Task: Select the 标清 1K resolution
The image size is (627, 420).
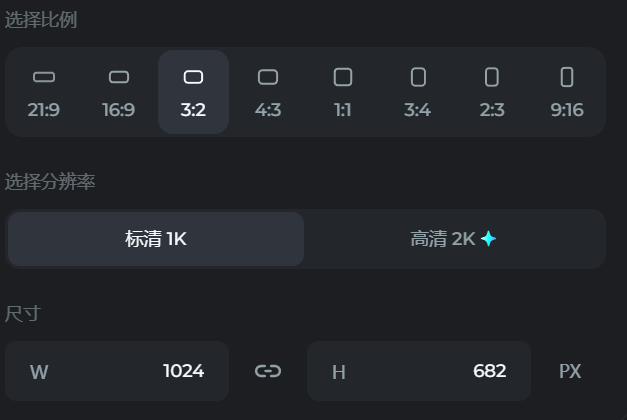Action: click(x=156, y=239)
